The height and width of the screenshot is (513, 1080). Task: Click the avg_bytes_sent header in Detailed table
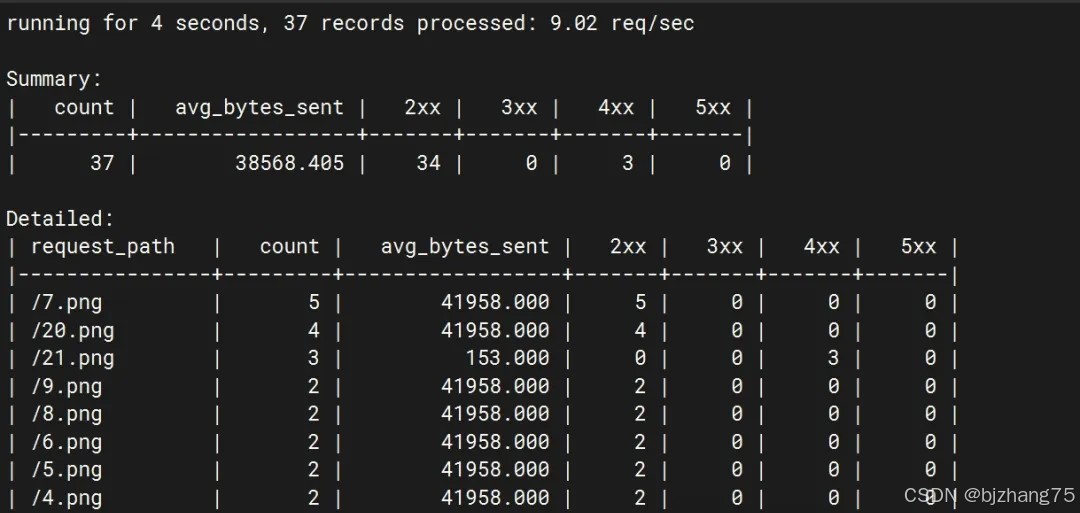tap(464, 246)
